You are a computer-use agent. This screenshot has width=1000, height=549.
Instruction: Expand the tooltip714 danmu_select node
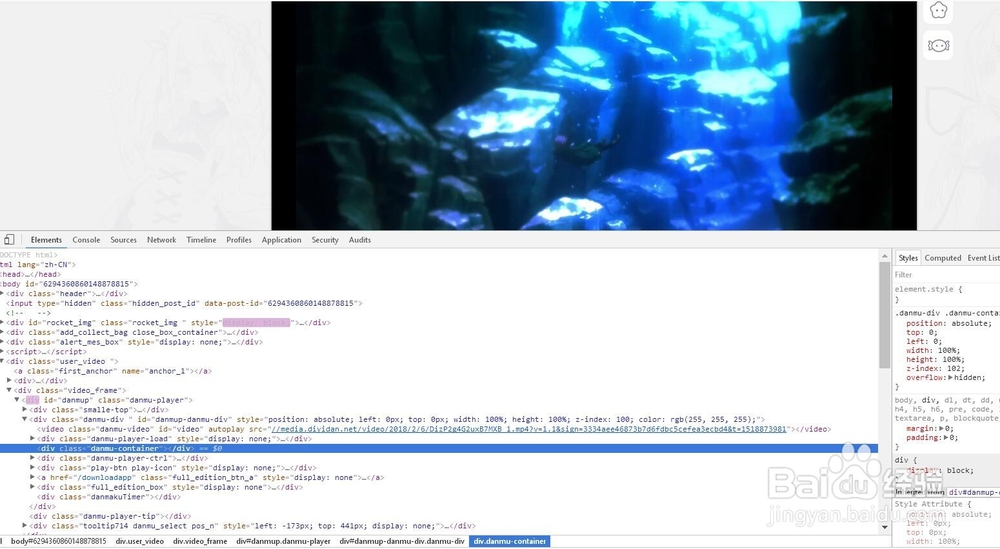click(25, 525)
